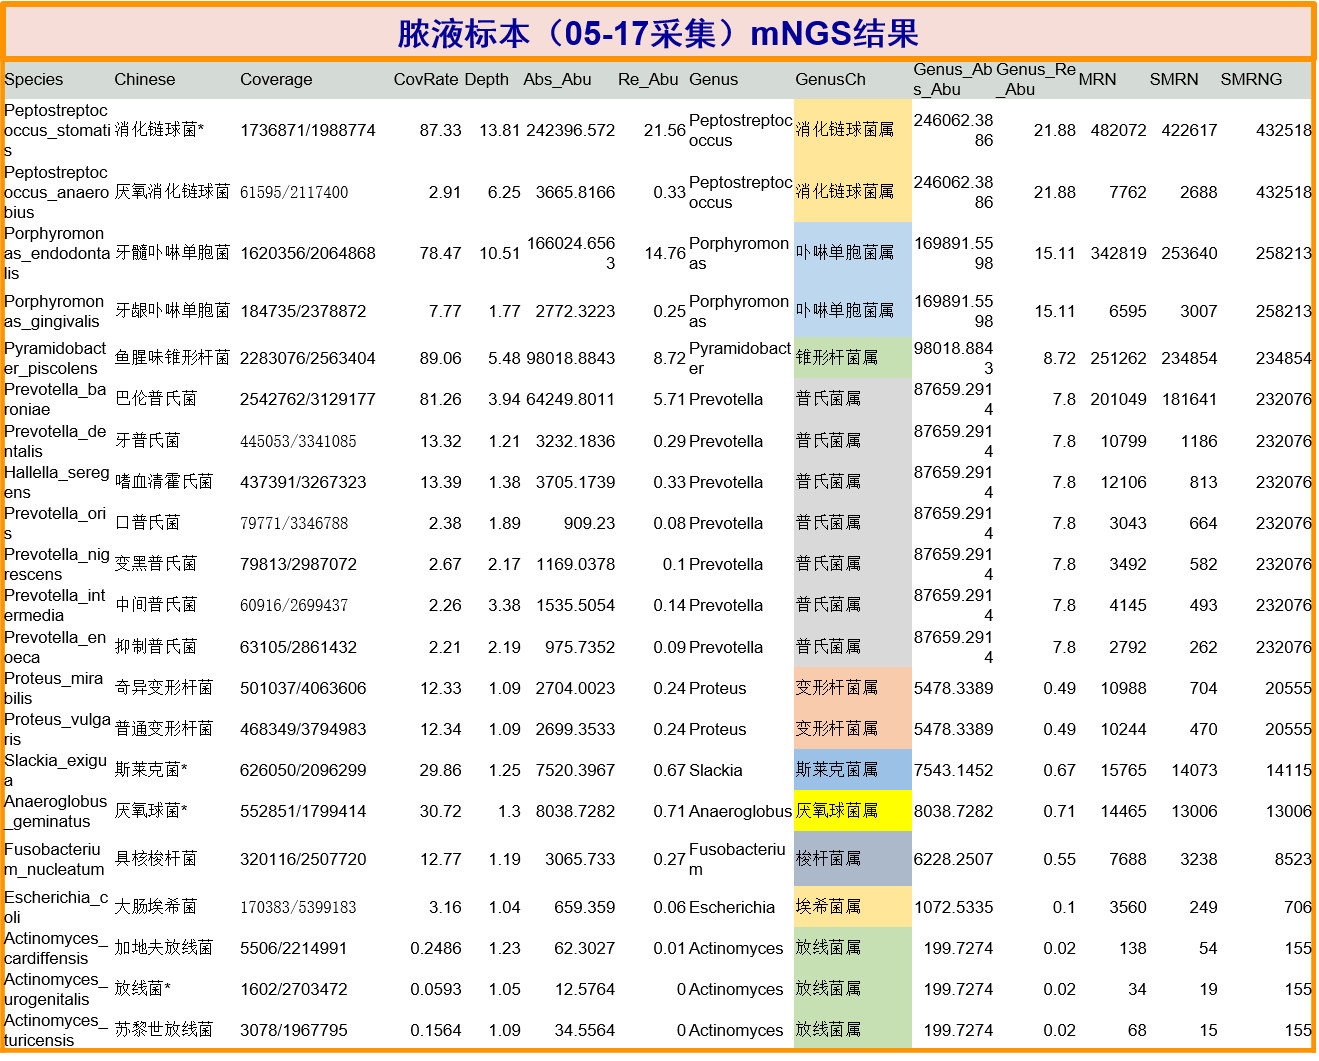1319x1061 pixels.
Task: Click genus name Anaeroglobus
Action: [x=740, y=811]
